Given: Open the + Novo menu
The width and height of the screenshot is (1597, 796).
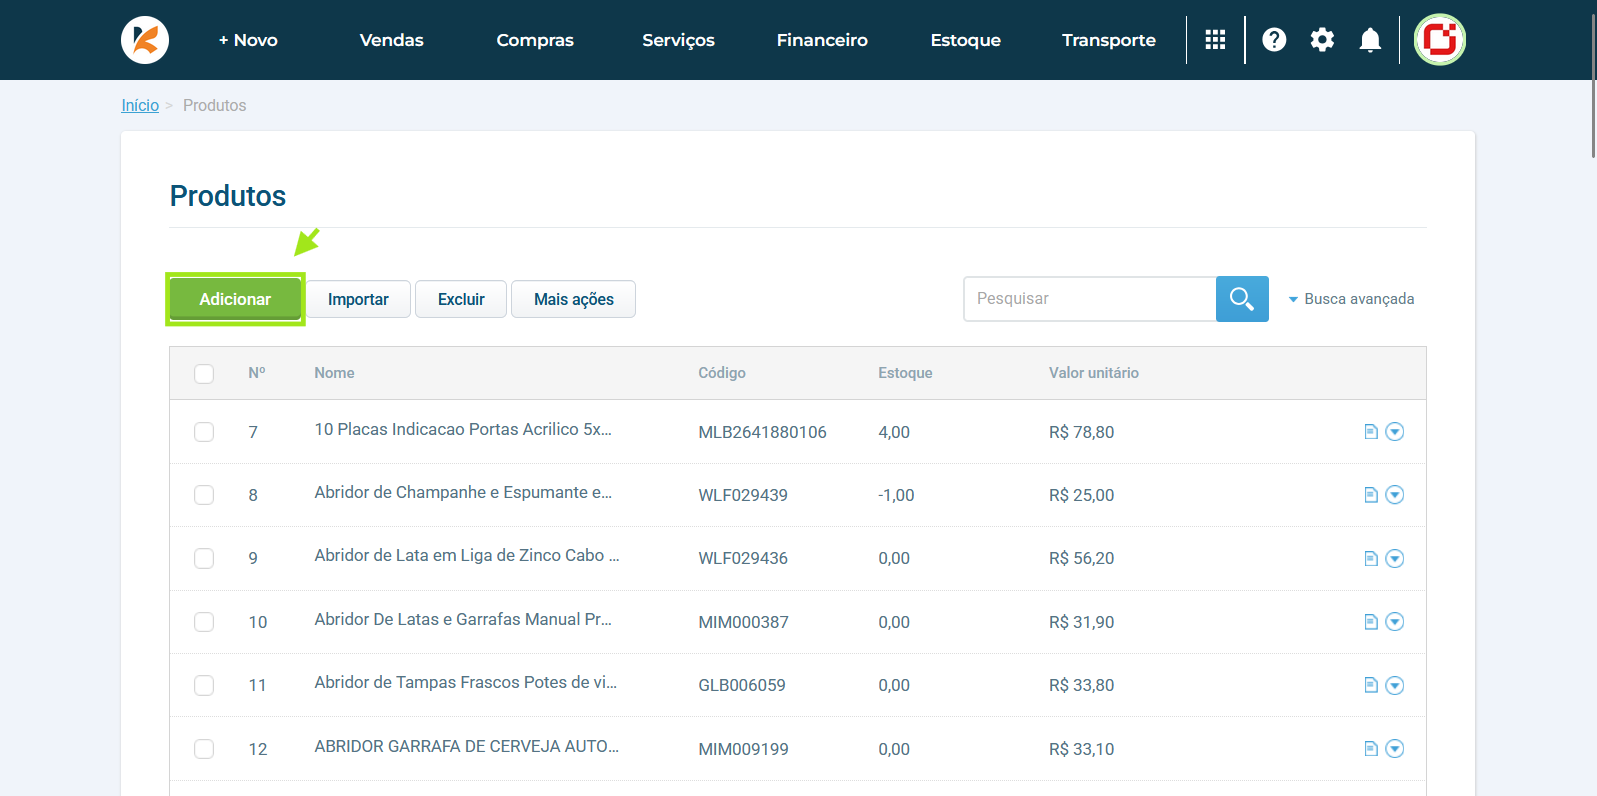Looking at the screenshot, I should (x=248, y=40).
